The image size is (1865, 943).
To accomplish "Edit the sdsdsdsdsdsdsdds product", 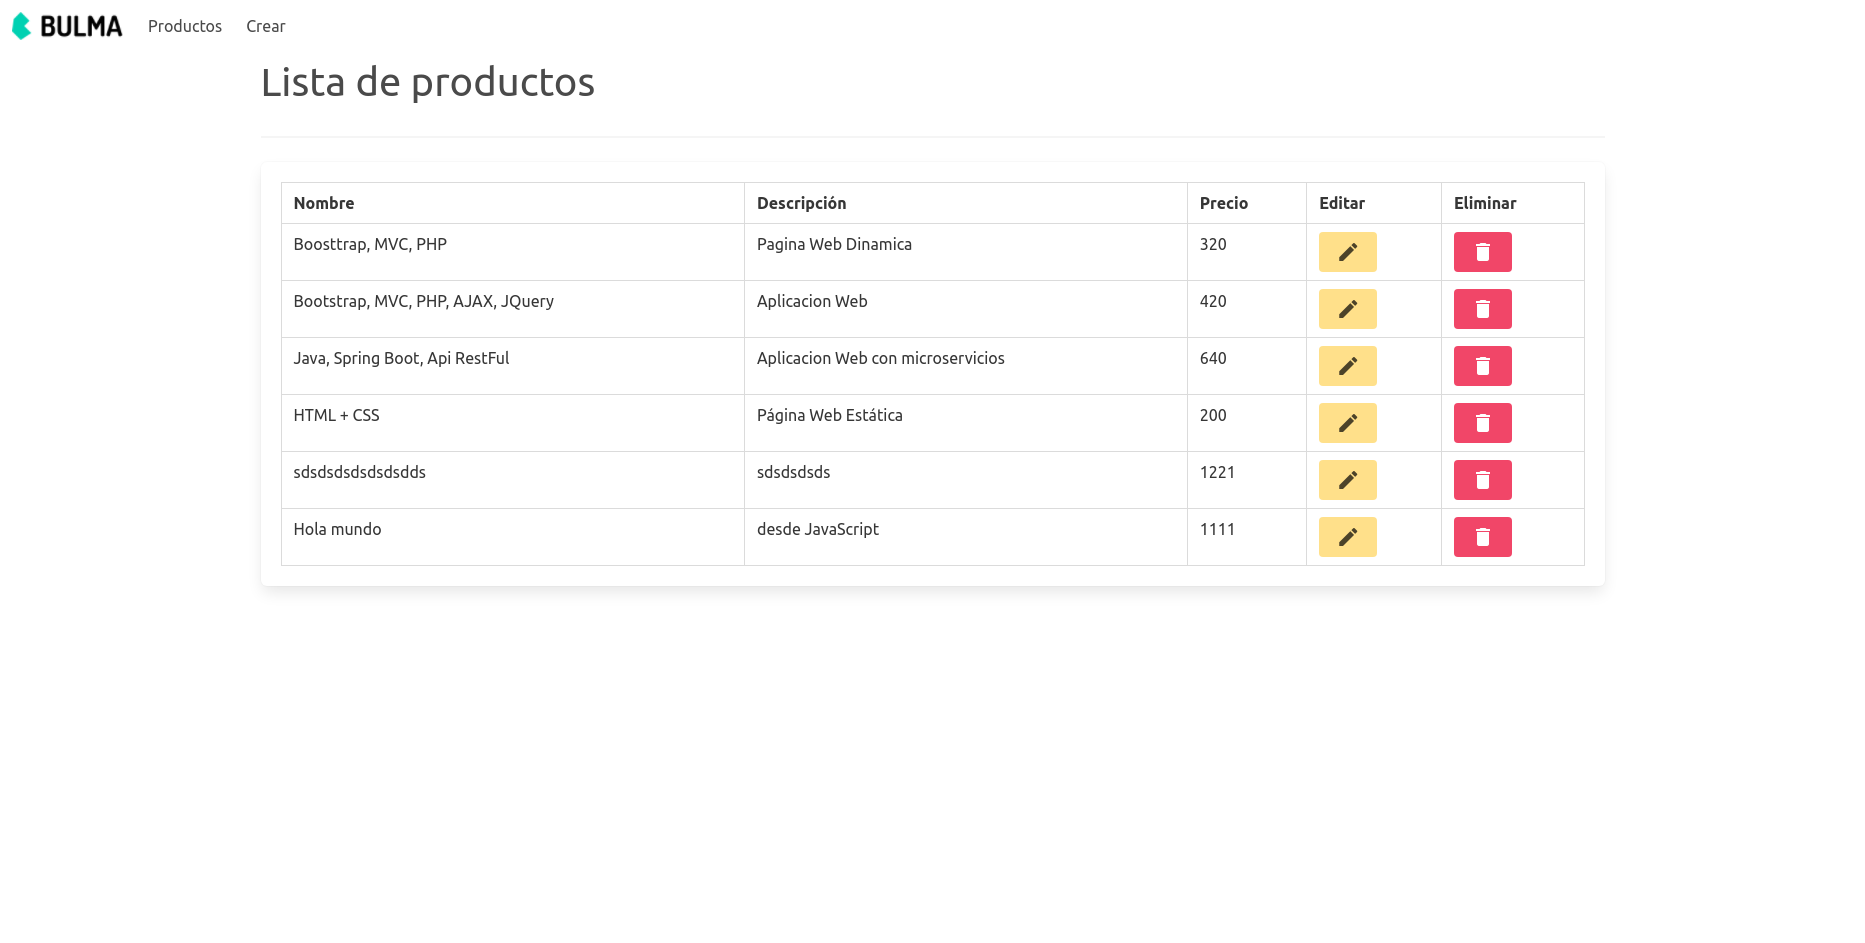I will (1347, 480).
